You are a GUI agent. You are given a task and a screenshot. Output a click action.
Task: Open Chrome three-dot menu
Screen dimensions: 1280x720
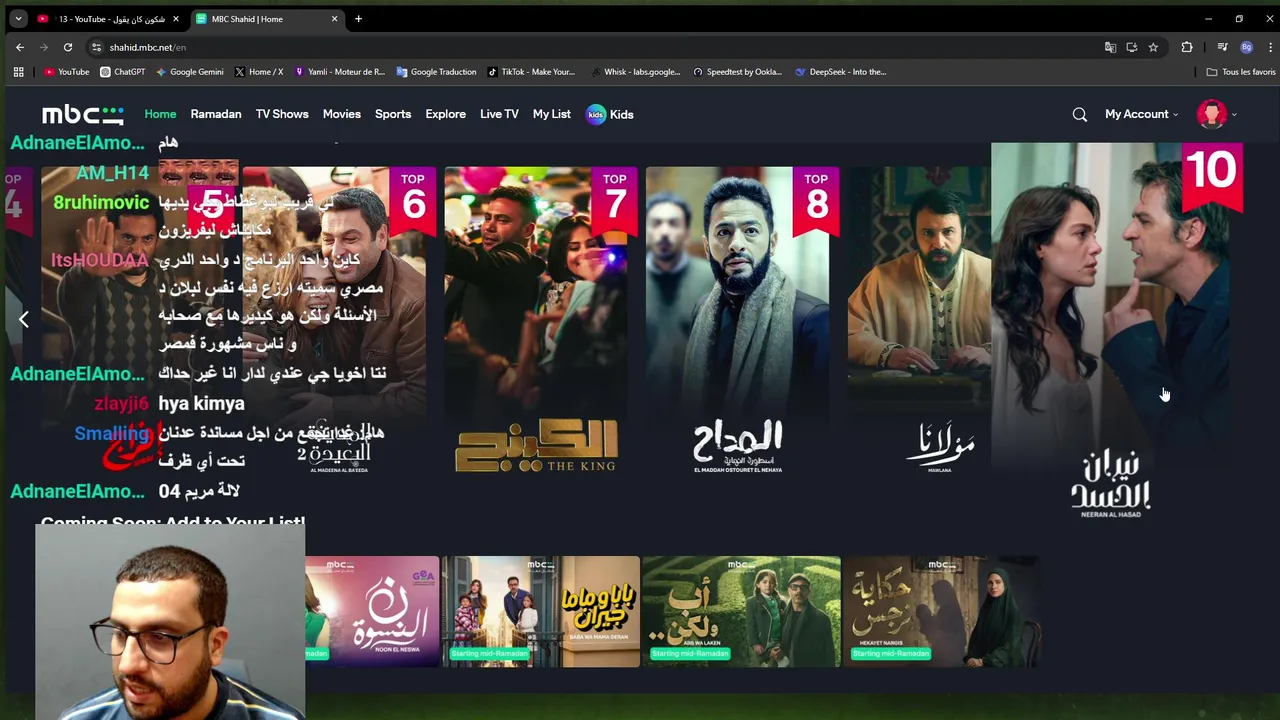[1270, 47]
